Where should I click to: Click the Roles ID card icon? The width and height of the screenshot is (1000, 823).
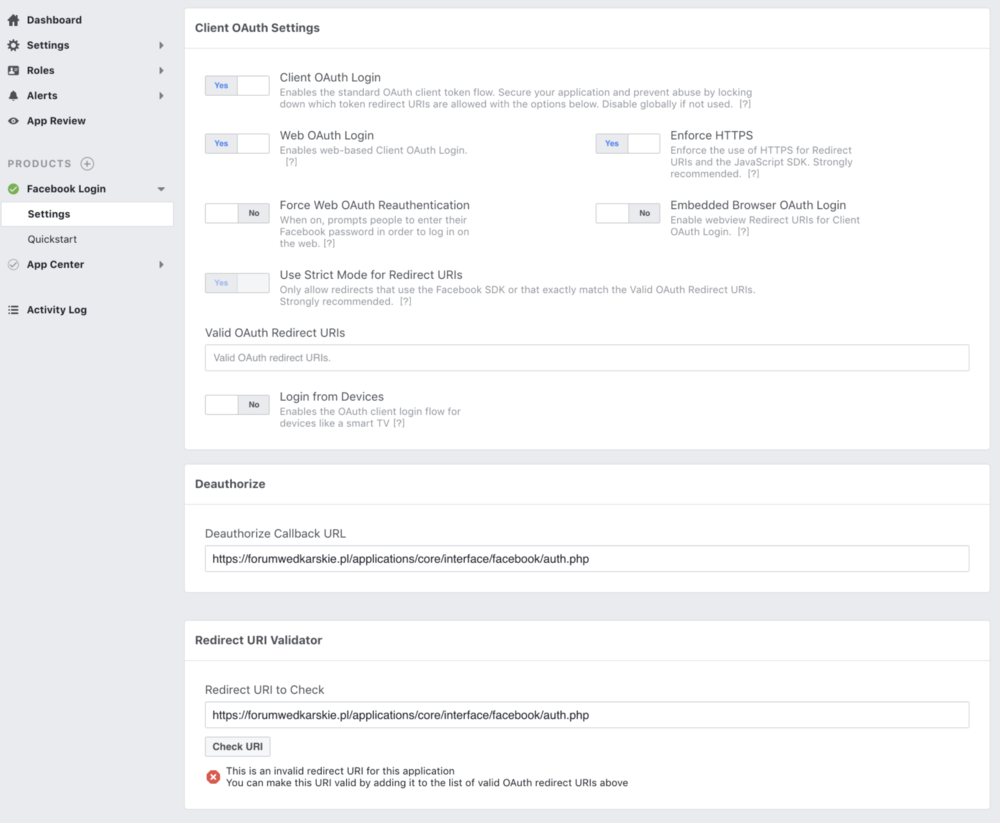(x=13, y=70)
